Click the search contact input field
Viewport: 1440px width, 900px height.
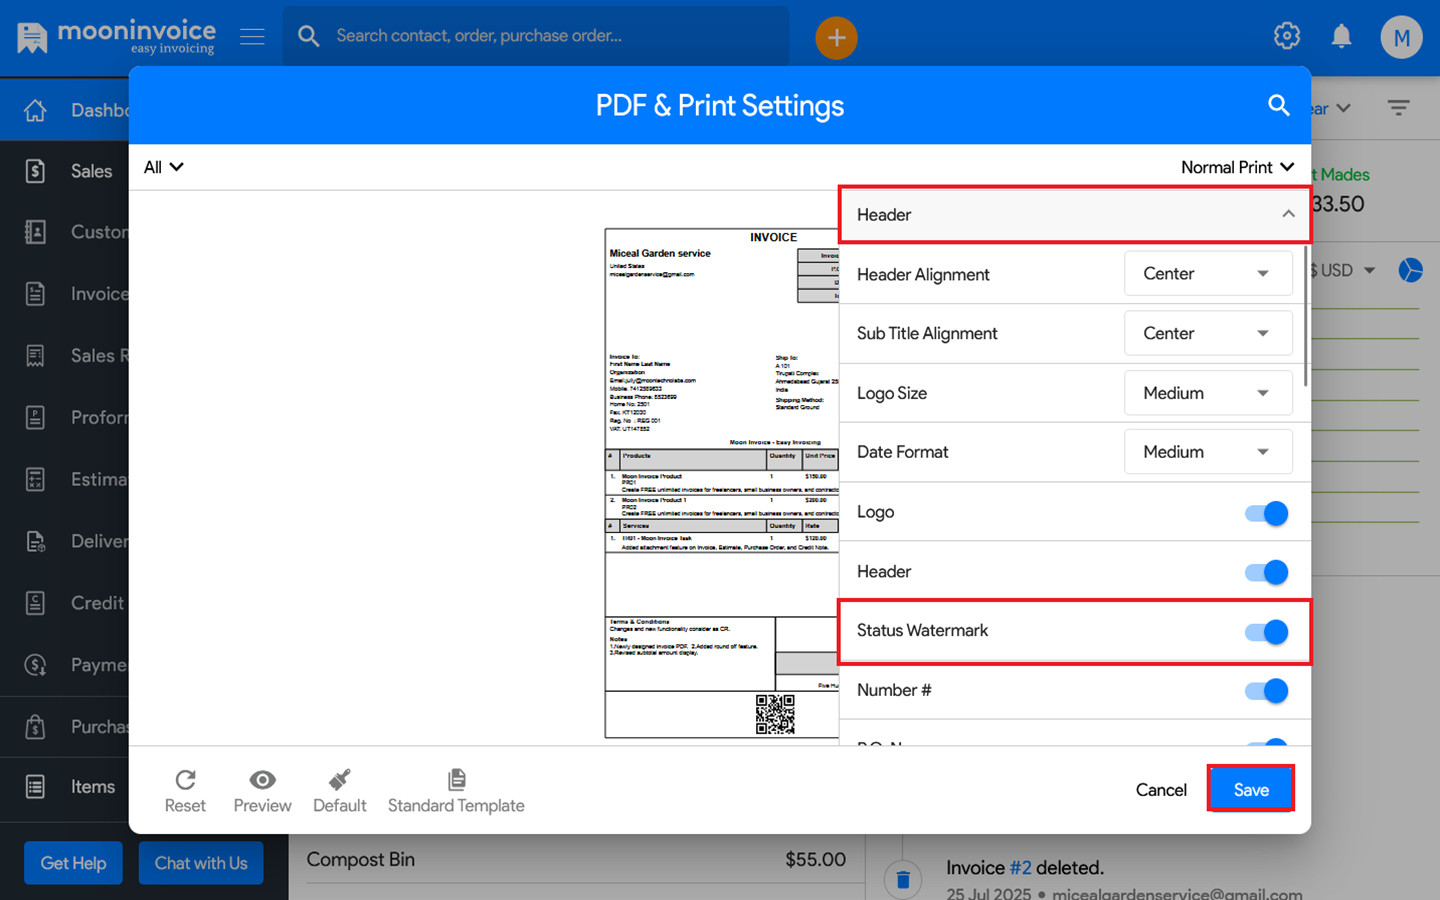[x=536, y=36]
